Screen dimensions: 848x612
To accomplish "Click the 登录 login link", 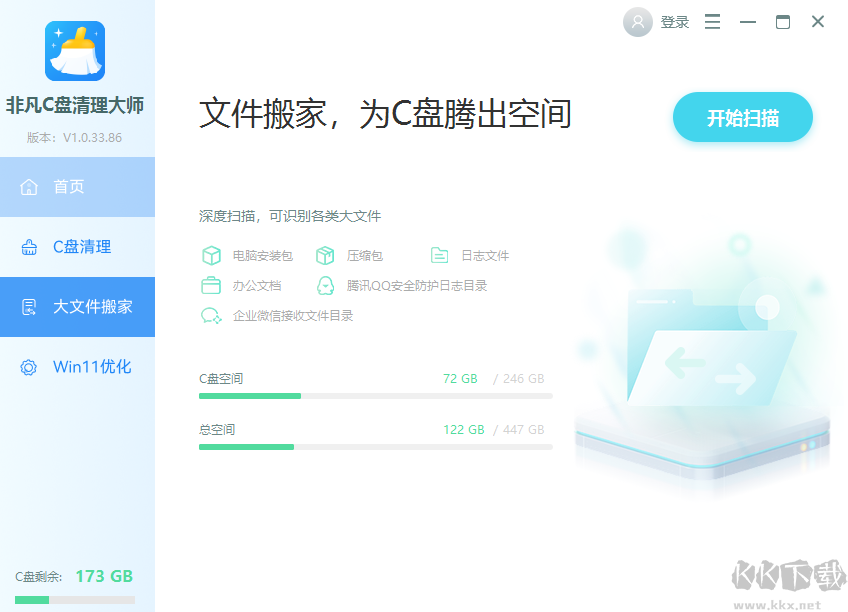I will coord(674,21).
